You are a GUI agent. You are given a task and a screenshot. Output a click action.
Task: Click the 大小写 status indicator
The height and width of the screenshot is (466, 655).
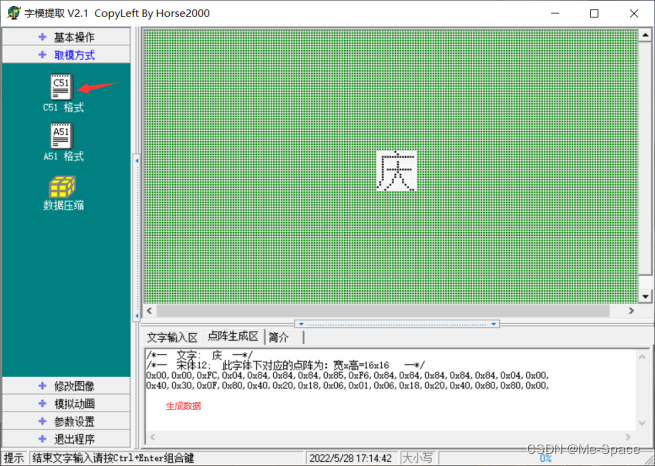(x=418, y=458)
